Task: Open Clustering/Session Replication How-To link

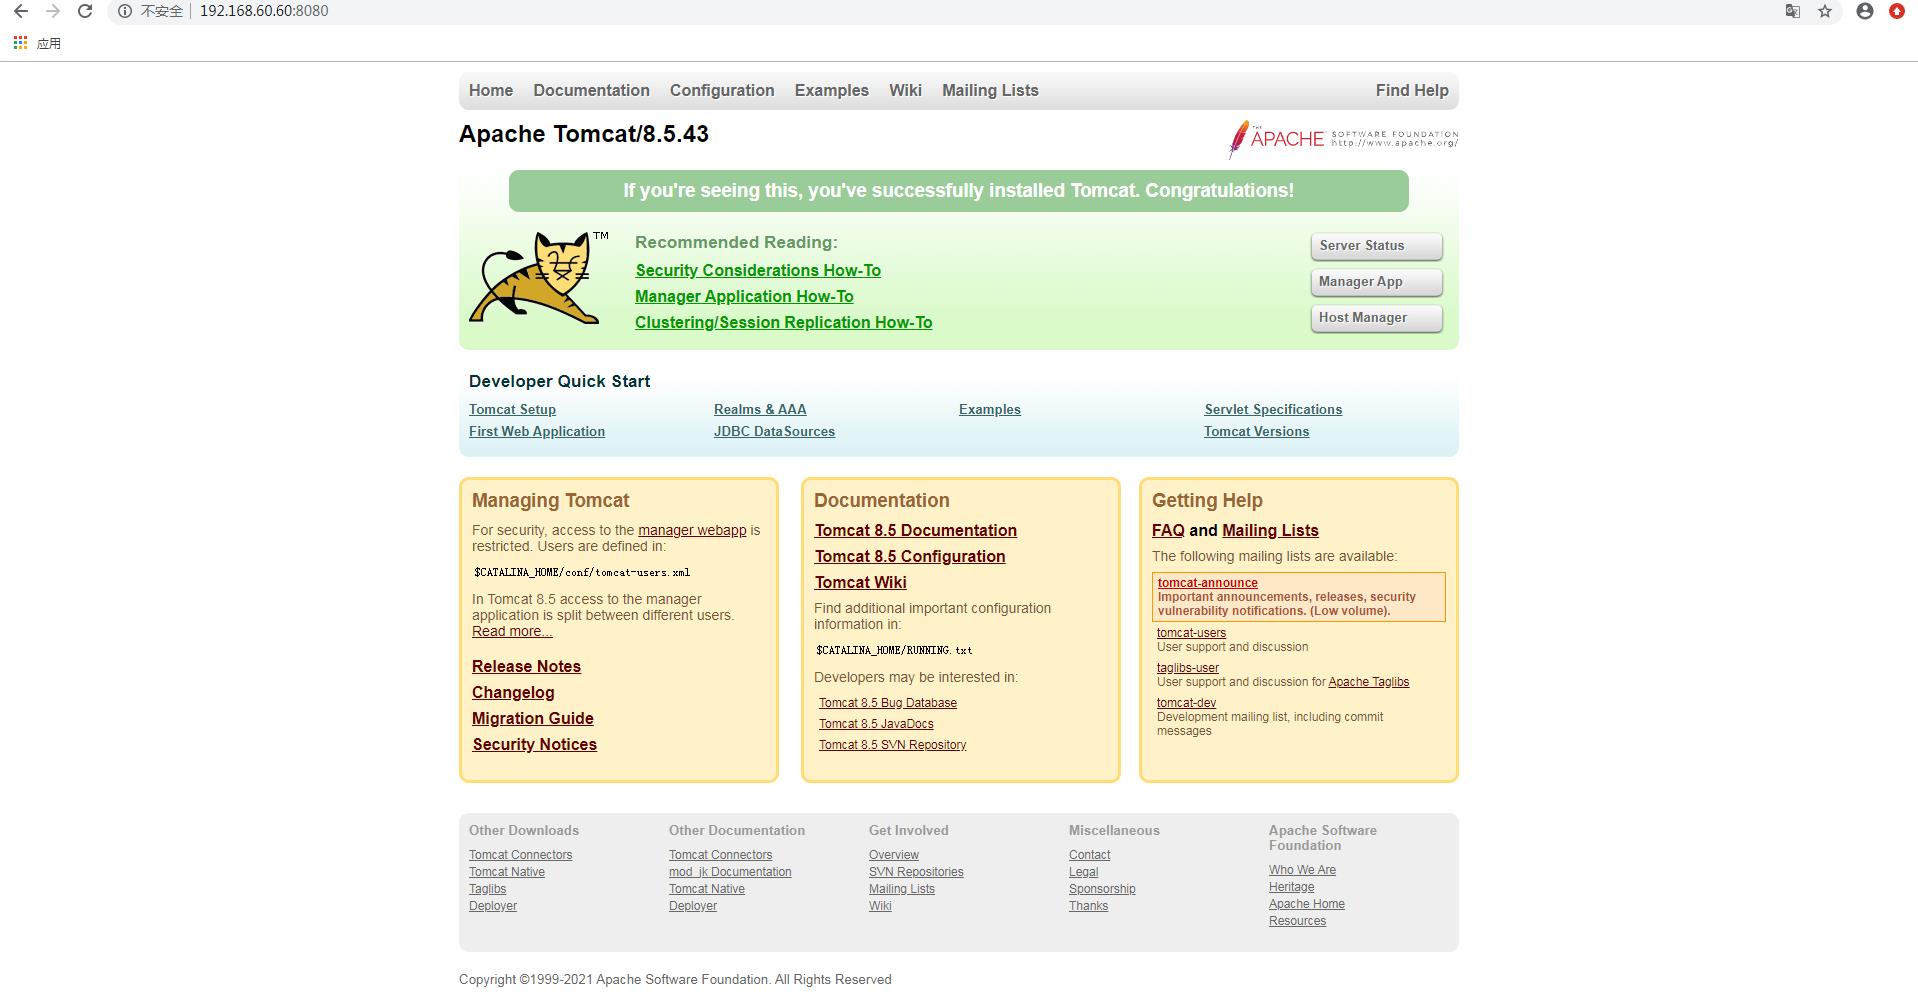Action: (x=783, y=322)
